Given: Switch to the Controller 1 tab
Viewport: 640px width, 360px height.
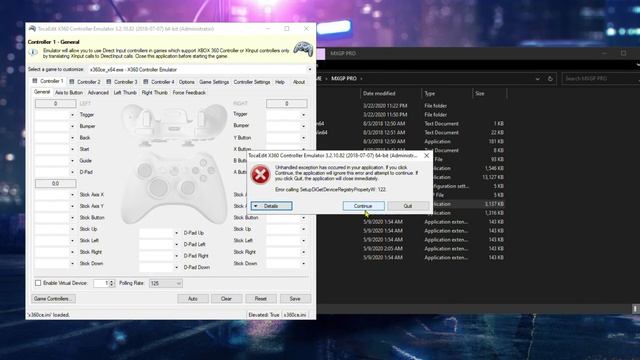Looking at the screenshot, I should pos(48,81).
